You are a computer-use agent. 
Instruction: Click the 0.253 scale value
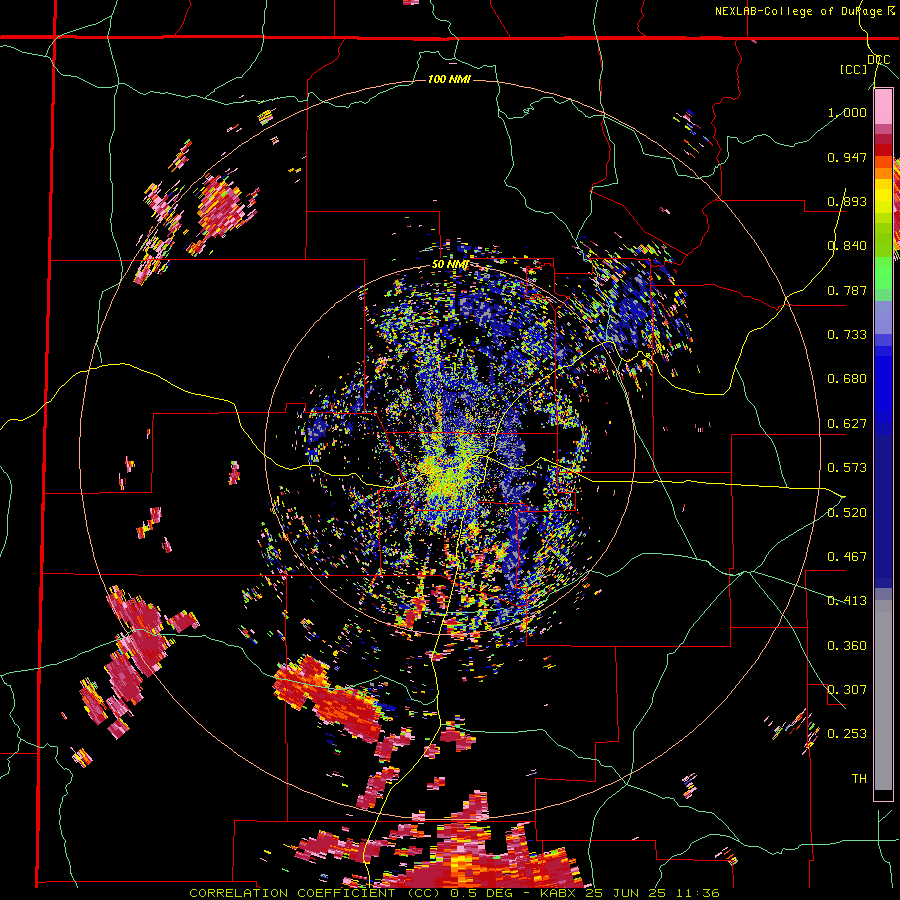[847, 734]
